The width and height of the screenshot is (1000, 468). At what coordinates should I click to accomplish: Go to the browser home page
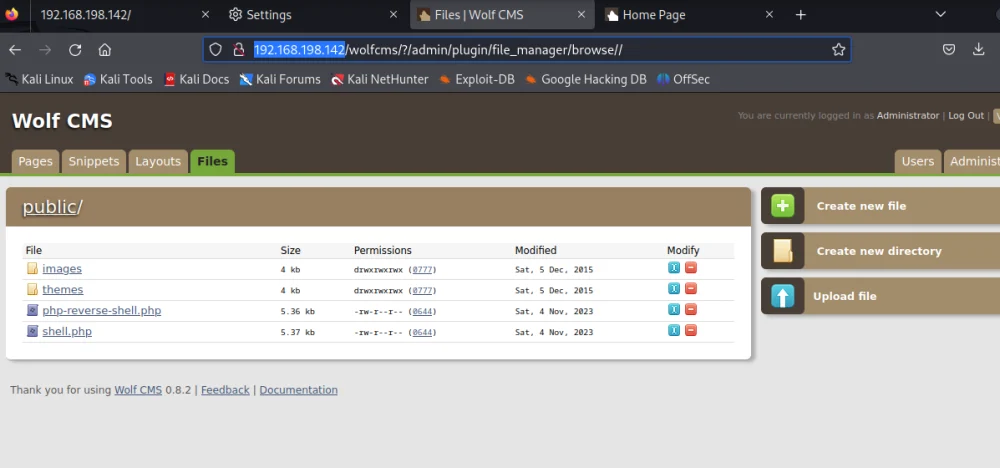(105, 50)
